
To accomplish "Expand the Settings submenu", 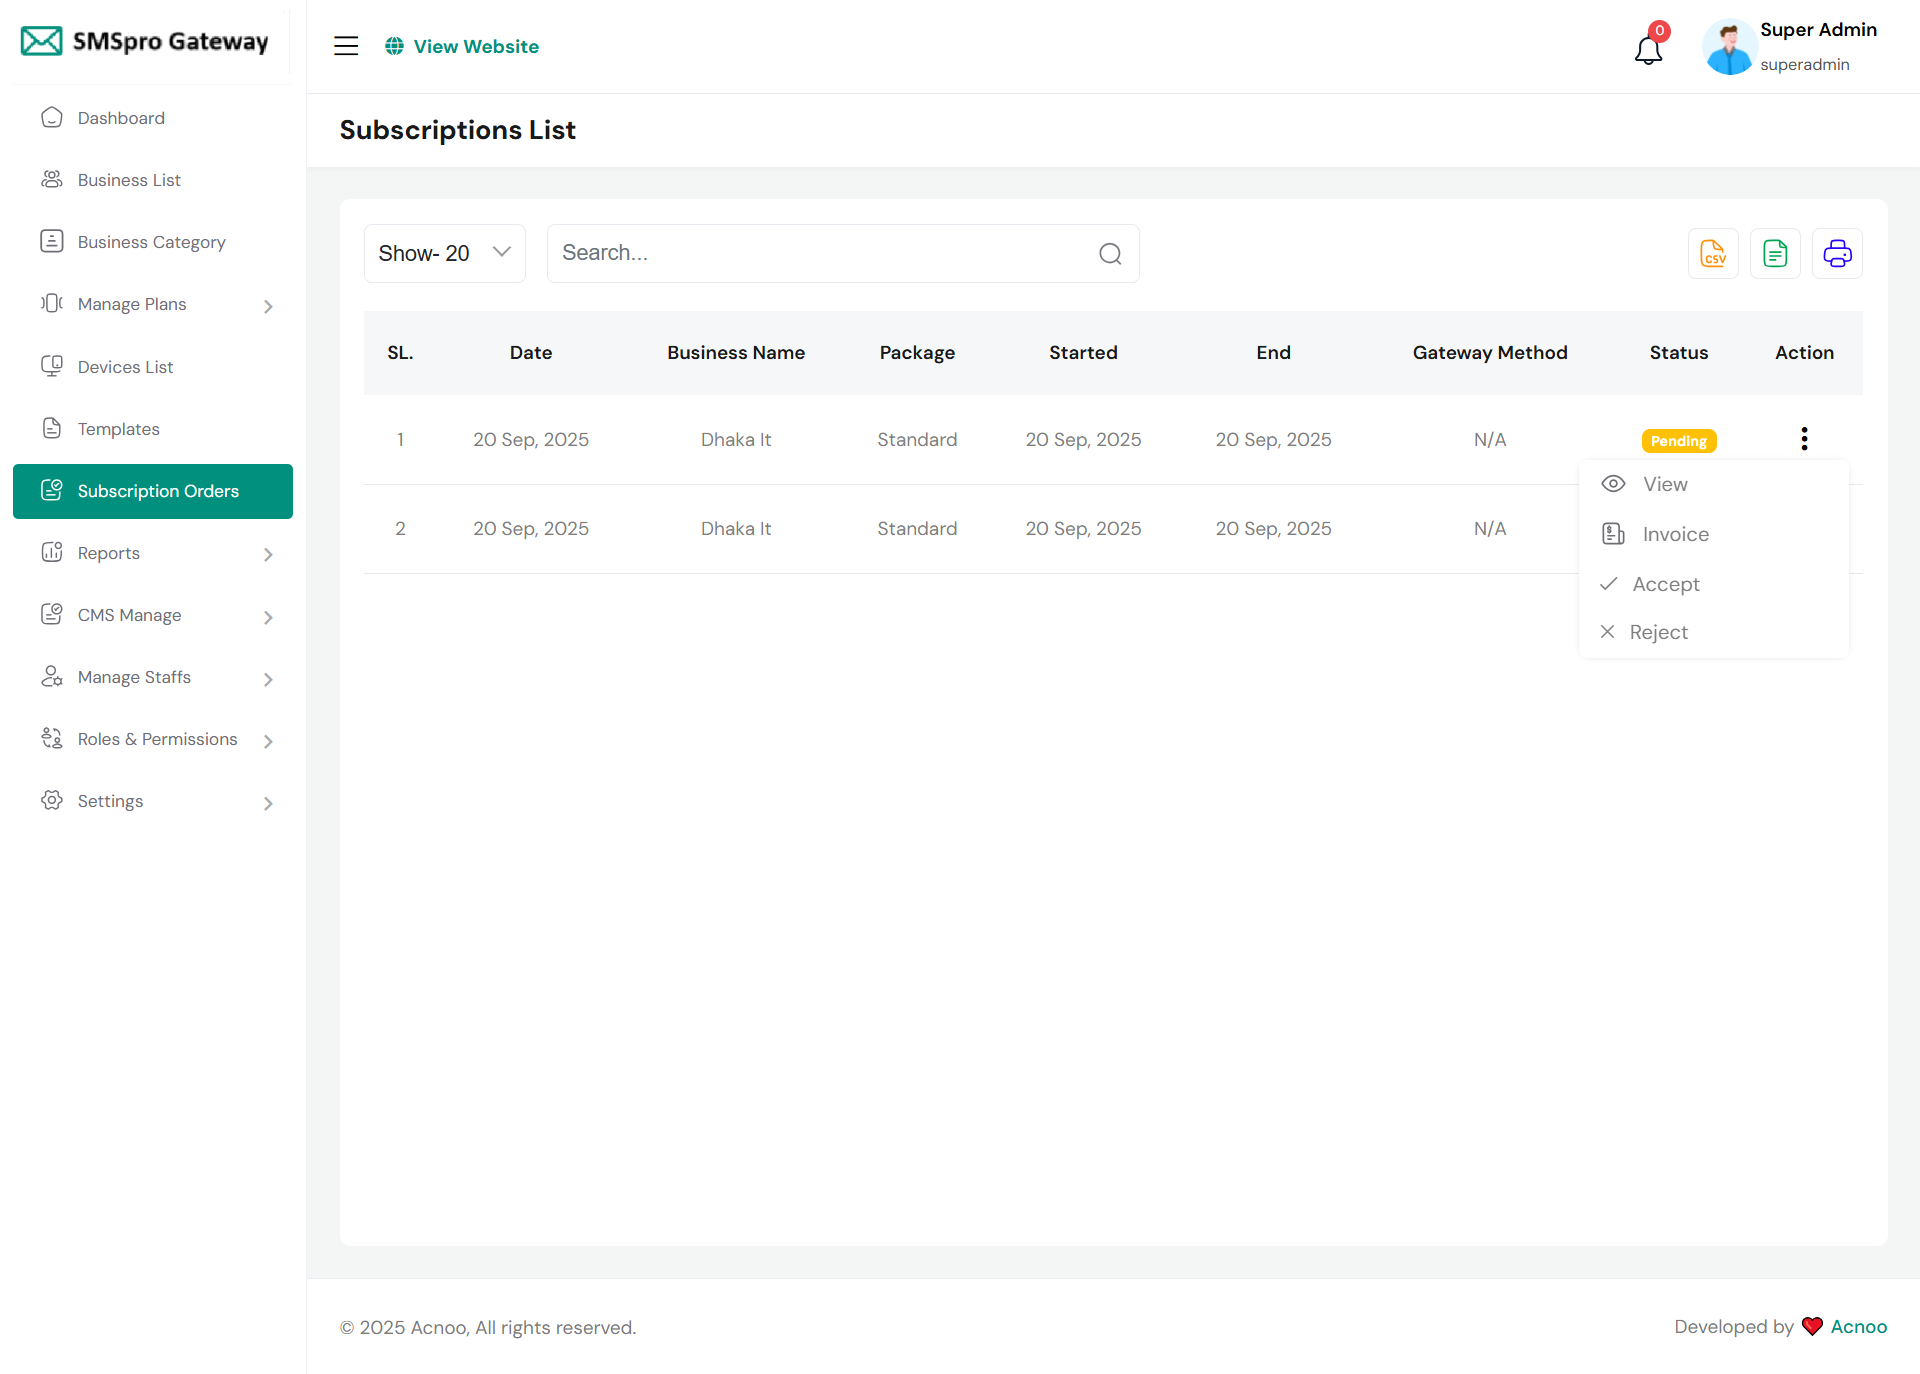I will click(x=267, y=803).
